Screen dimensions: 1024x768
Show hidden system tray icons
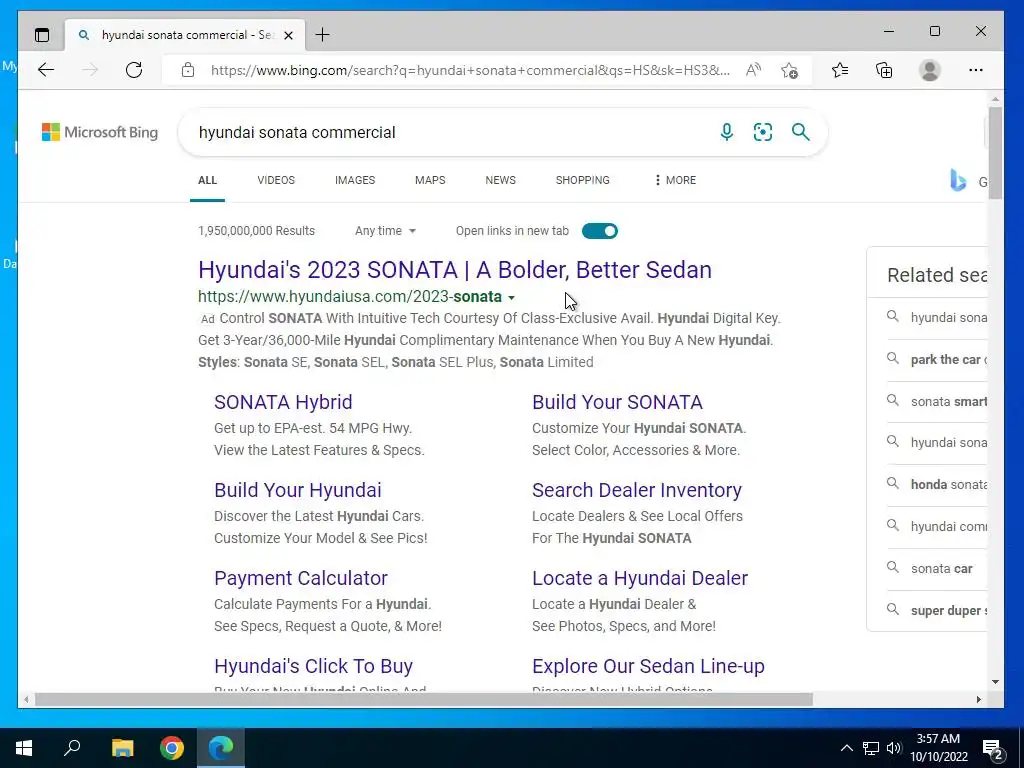coord(846,748)
